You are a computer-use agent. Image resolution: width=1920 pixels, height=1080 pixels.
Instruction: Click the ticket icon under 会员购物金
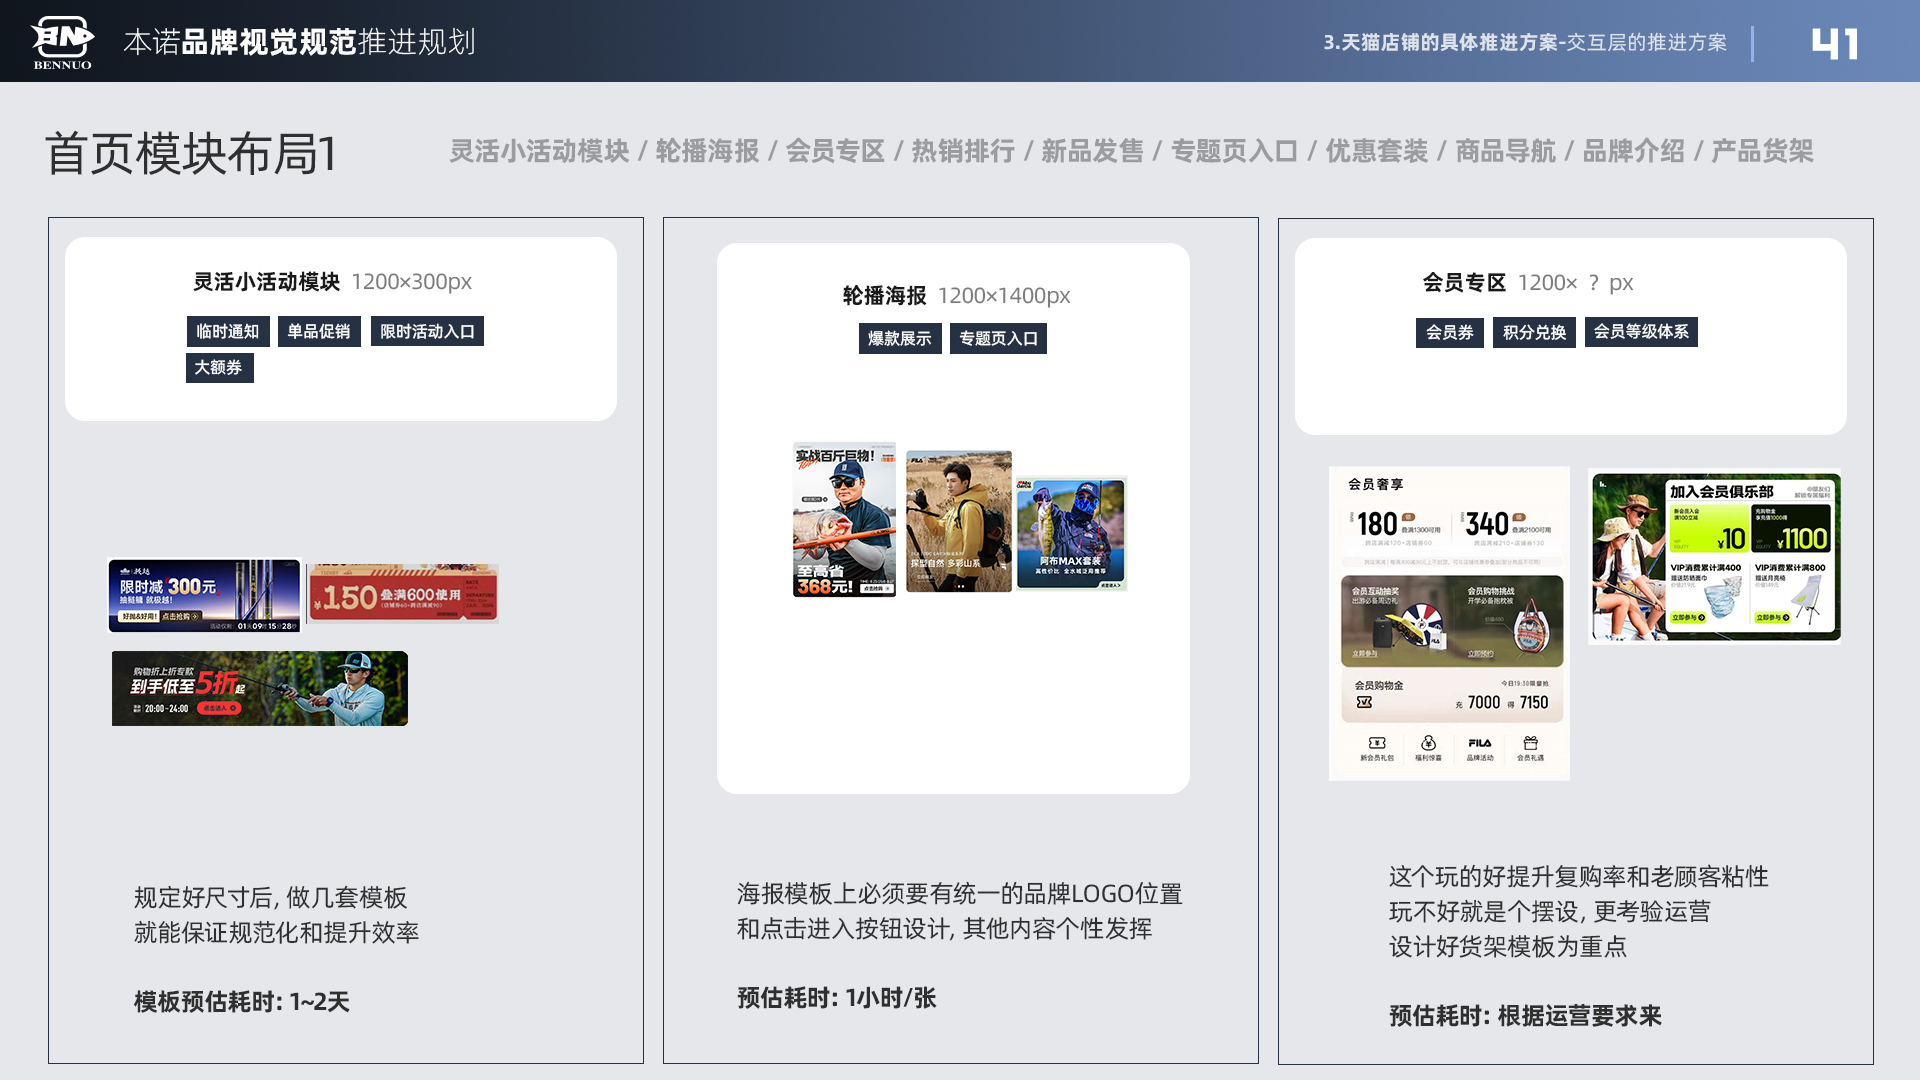coord(1364,702)
